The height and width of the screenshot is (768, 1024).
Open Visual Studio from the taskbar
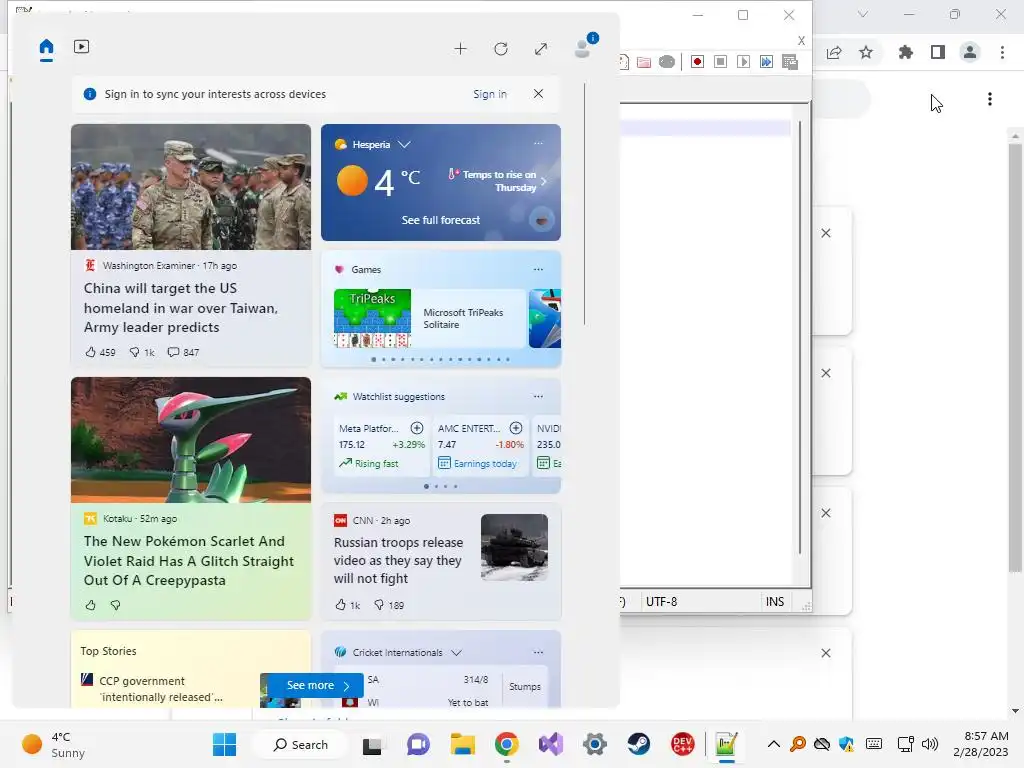click(551, 744)
